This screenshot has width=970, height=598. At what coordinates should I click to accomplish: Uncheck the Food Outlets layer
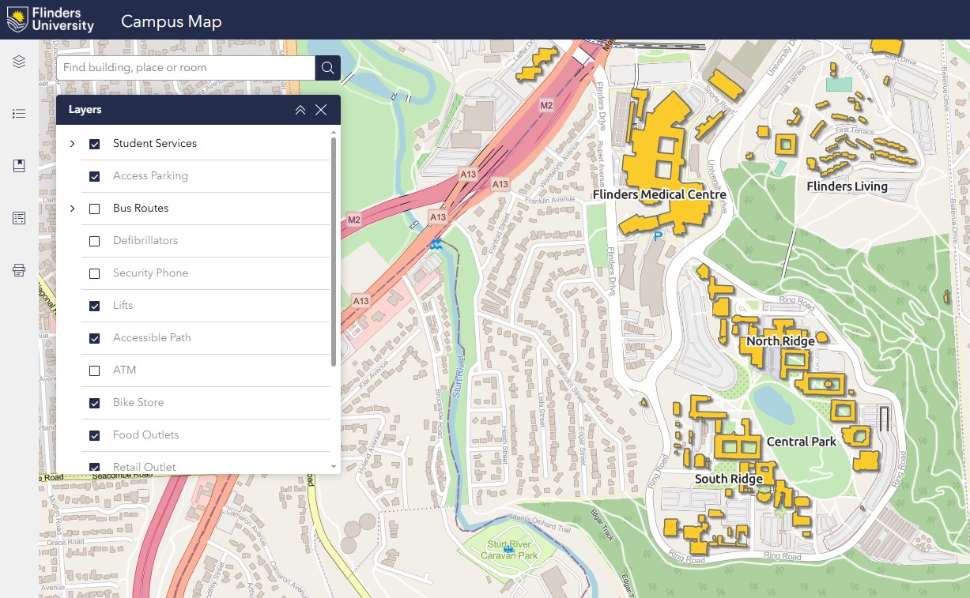(x=95, y=435)
